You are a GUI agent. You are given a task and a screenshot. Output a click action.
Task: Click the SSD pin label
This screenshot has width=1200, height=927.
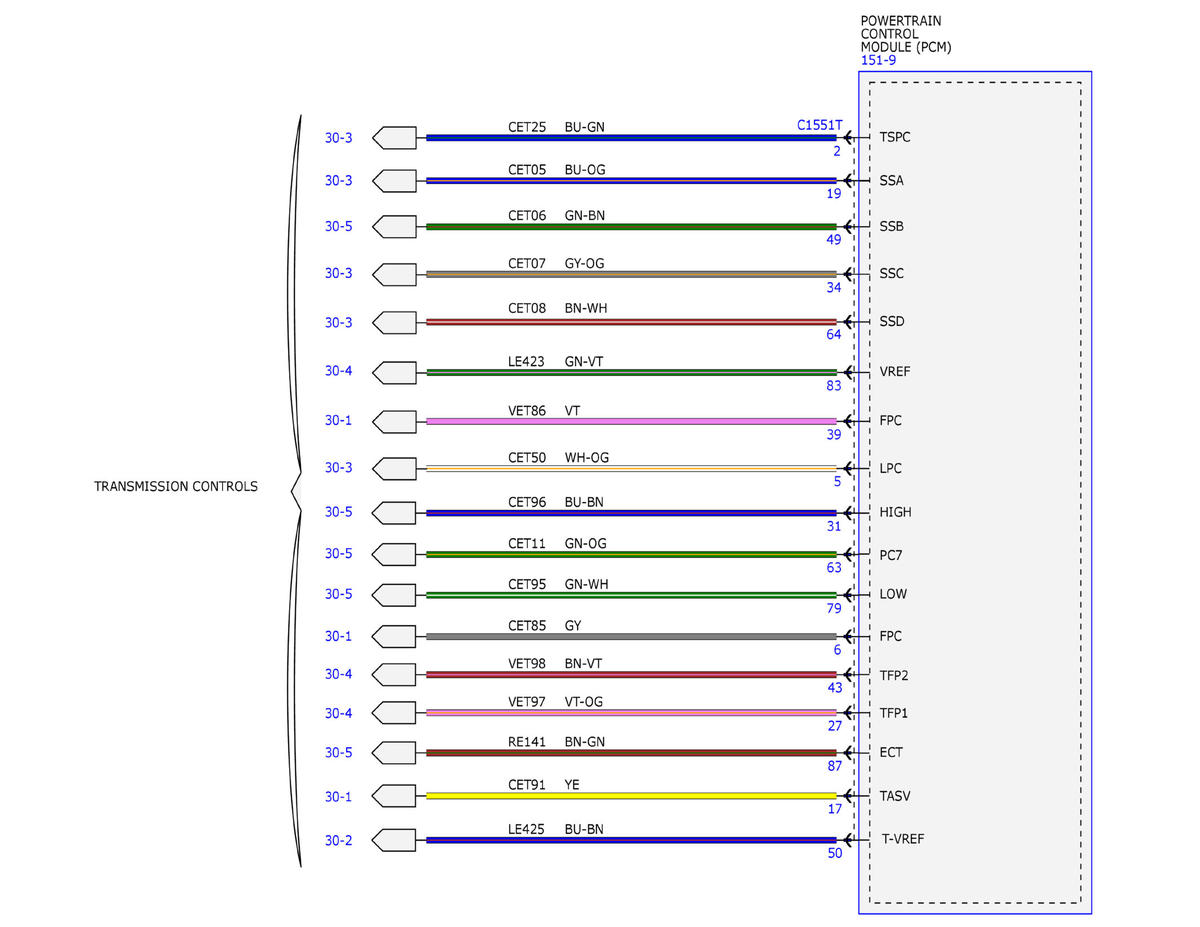coord(892,322)
